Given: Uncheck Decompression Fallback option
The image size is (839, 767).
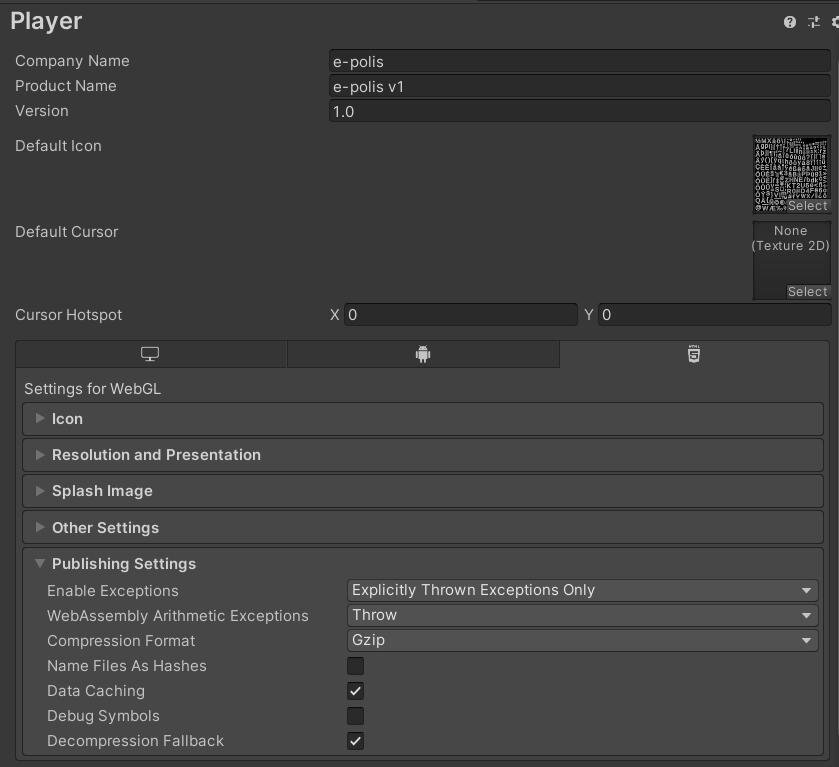Looking at the screenshot, I should (355, 741).
